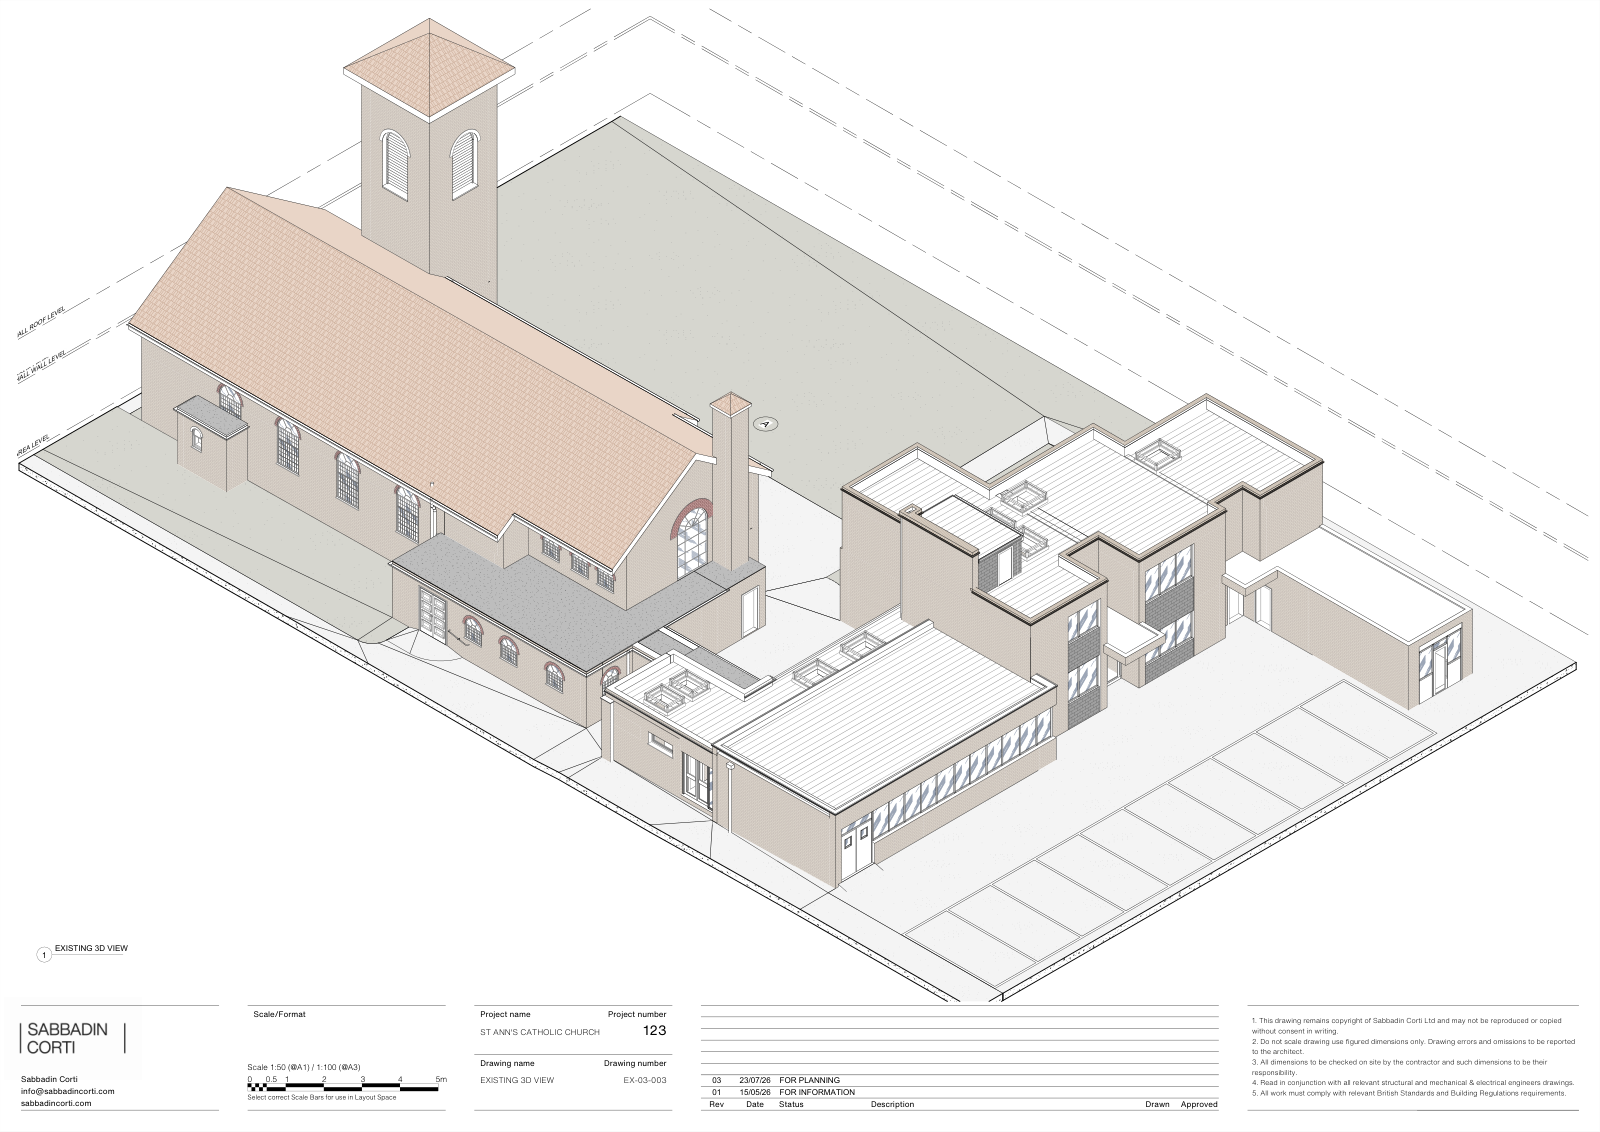Click the 'Description' column header
Viewport: 1600px width, 1132px height.
click(892, 1104)
